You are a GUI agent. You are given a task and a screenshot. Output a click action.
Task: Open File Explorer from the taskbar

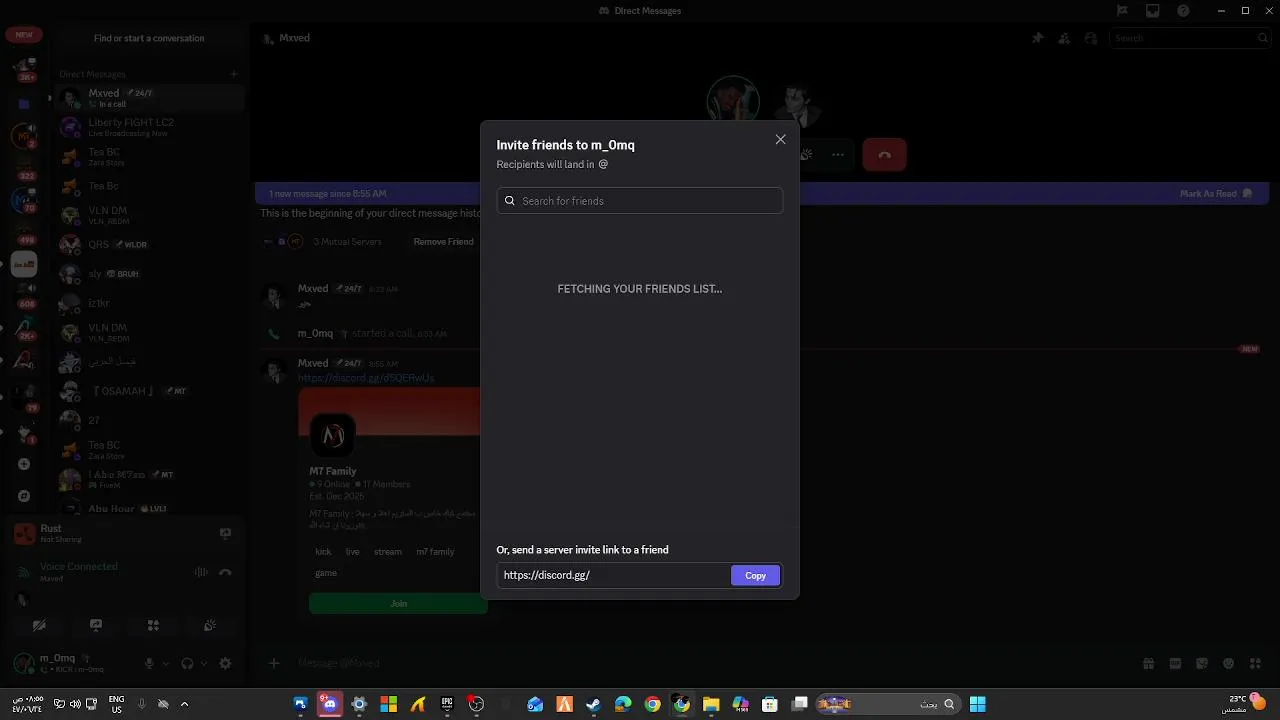[x=711, y=704]
